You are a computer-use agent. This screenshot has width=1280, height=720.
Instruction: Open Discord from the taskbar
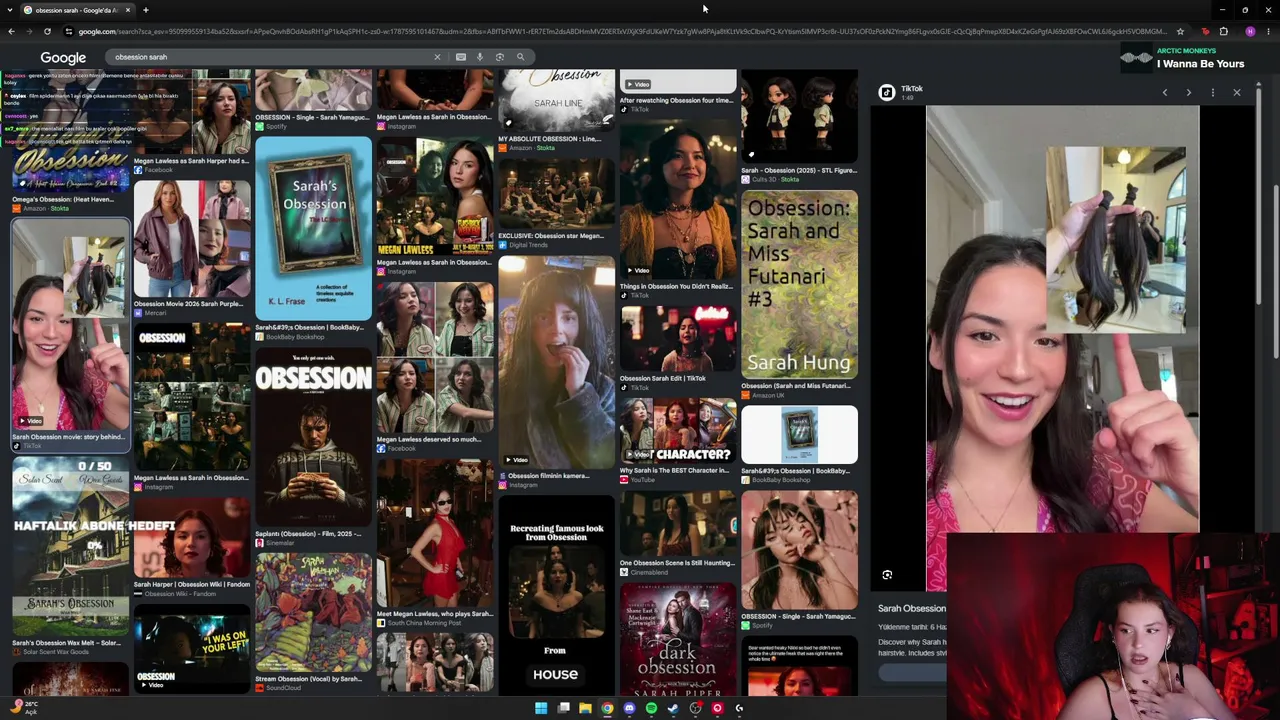click(629, 708)
